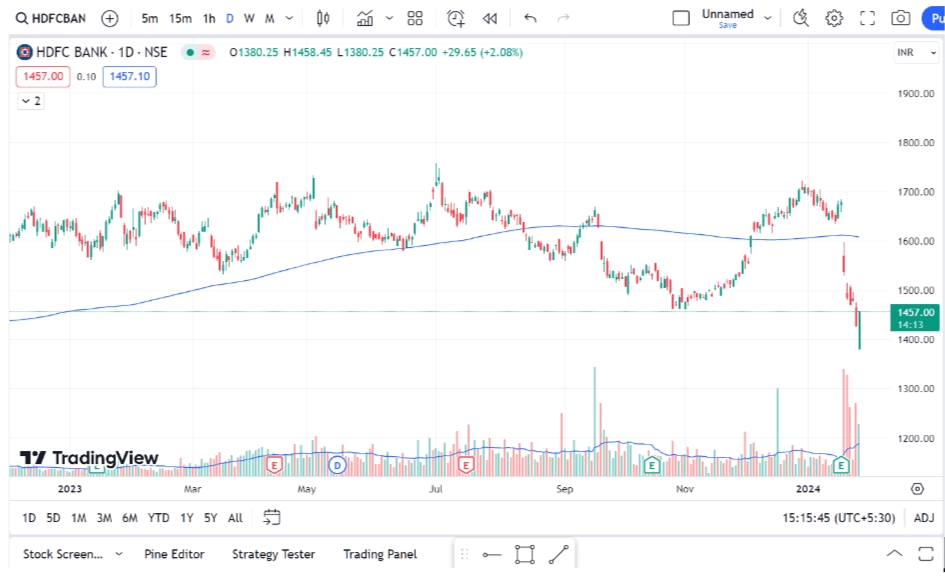Click the undo arrow icon
Screen dimensions: 945x582
(x=529, y=17)
